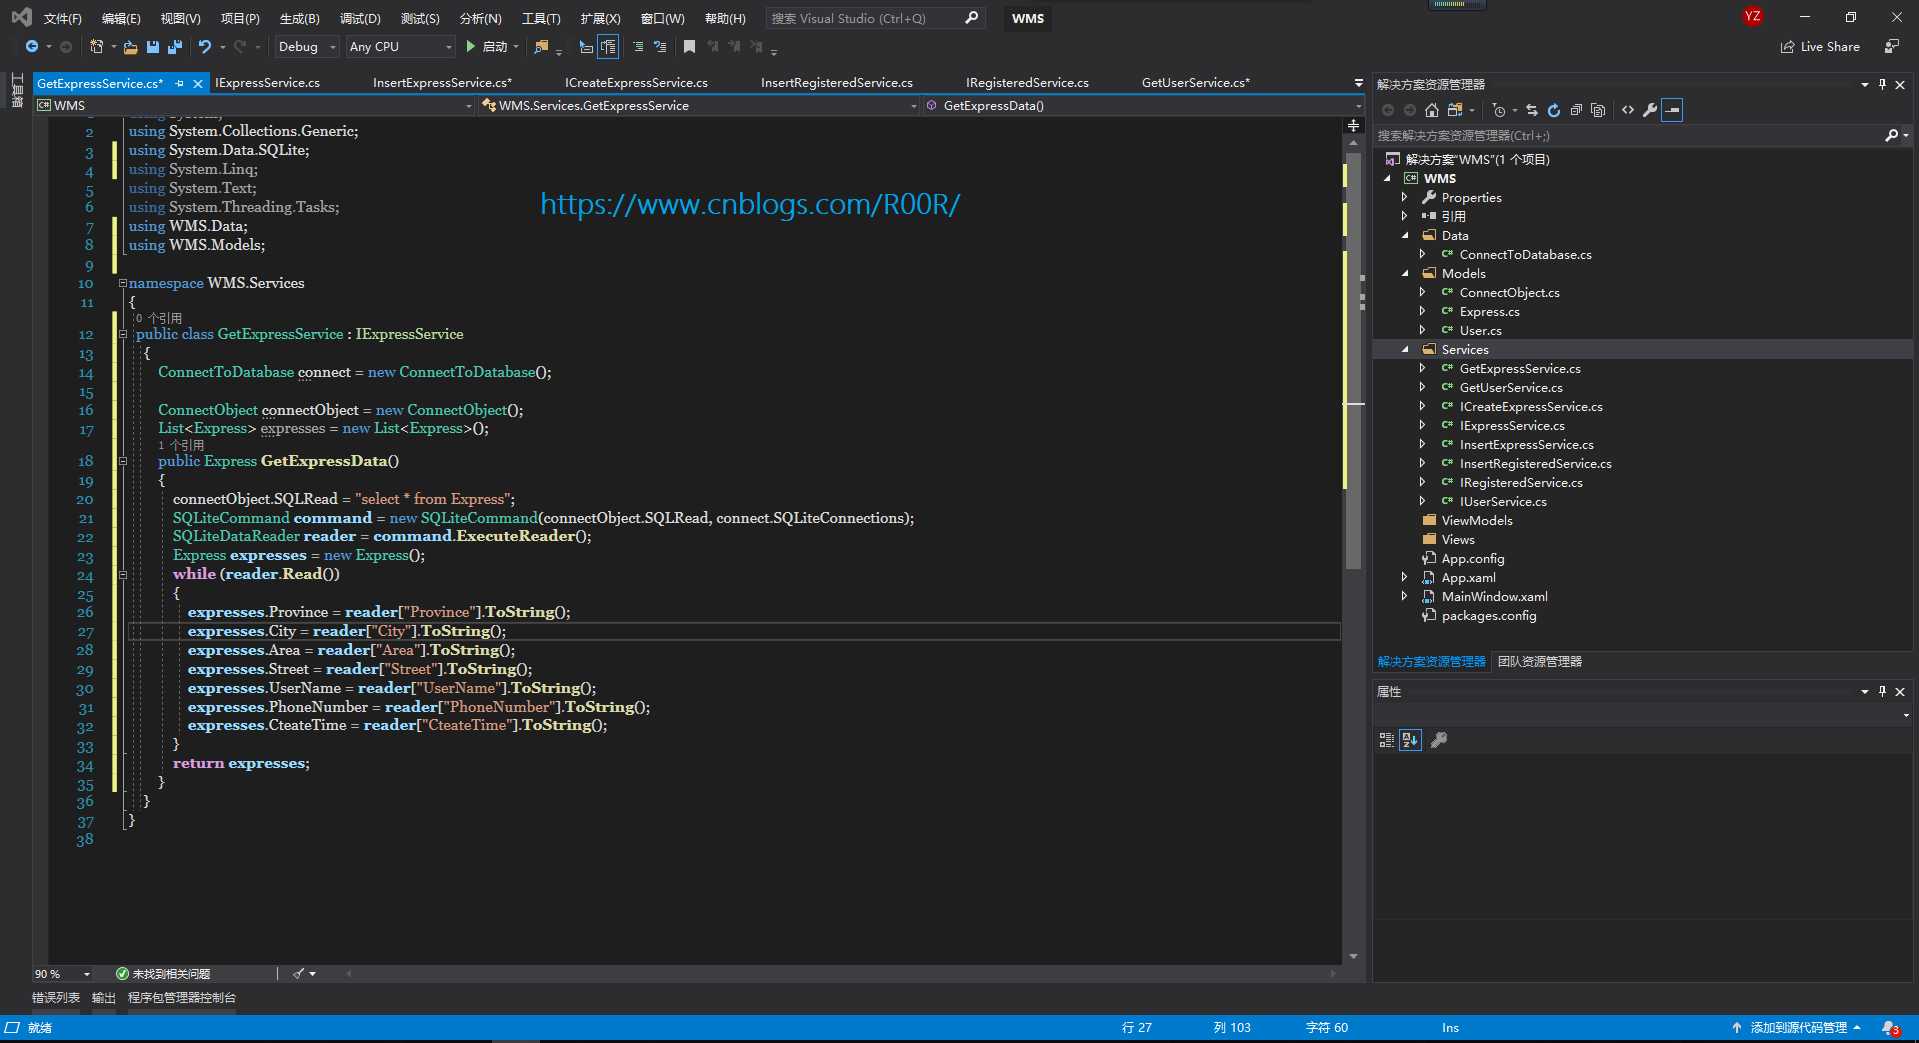Toggle alphabetical sort in Properties panel
1919x1043 pixels.
coord(1410,740)
